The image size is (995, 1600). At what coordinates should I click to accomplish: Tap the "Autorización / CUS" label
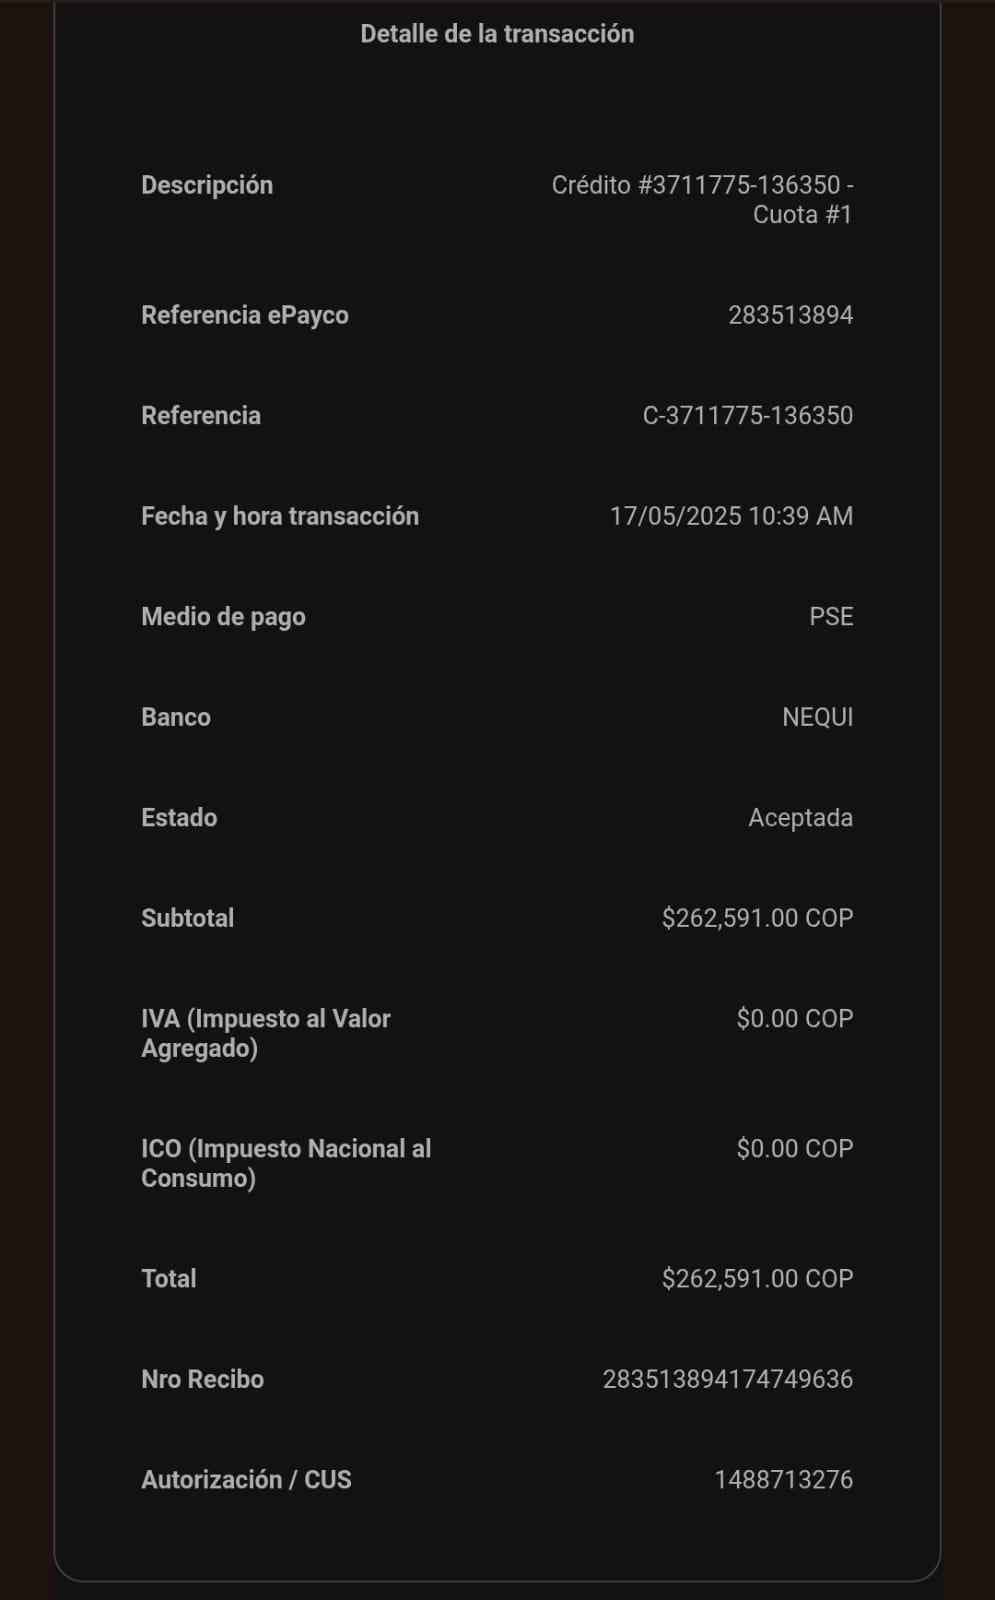coord(246,1480)
